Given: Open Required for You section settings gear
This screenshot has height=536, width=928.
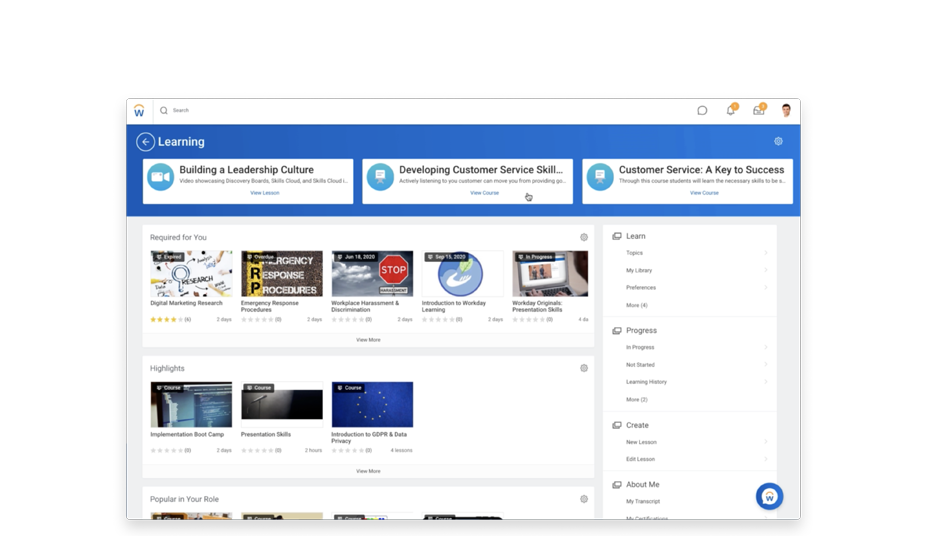Looking at the screenshot, I should [x=584, y=238].
